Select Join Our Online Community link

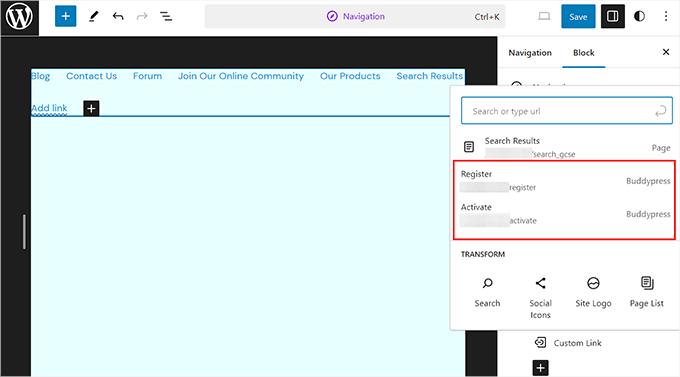[241, 76]
